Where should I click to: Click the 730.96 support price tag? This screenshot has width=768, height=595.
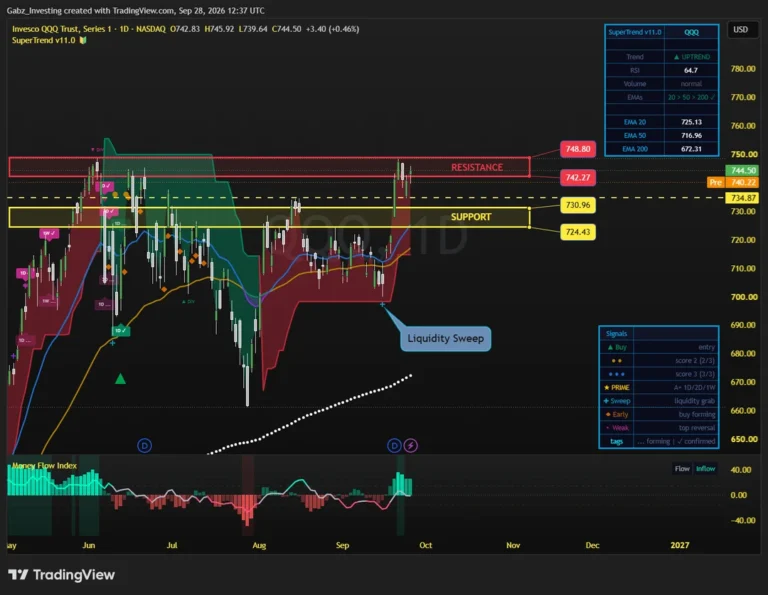tap(578, 205)
